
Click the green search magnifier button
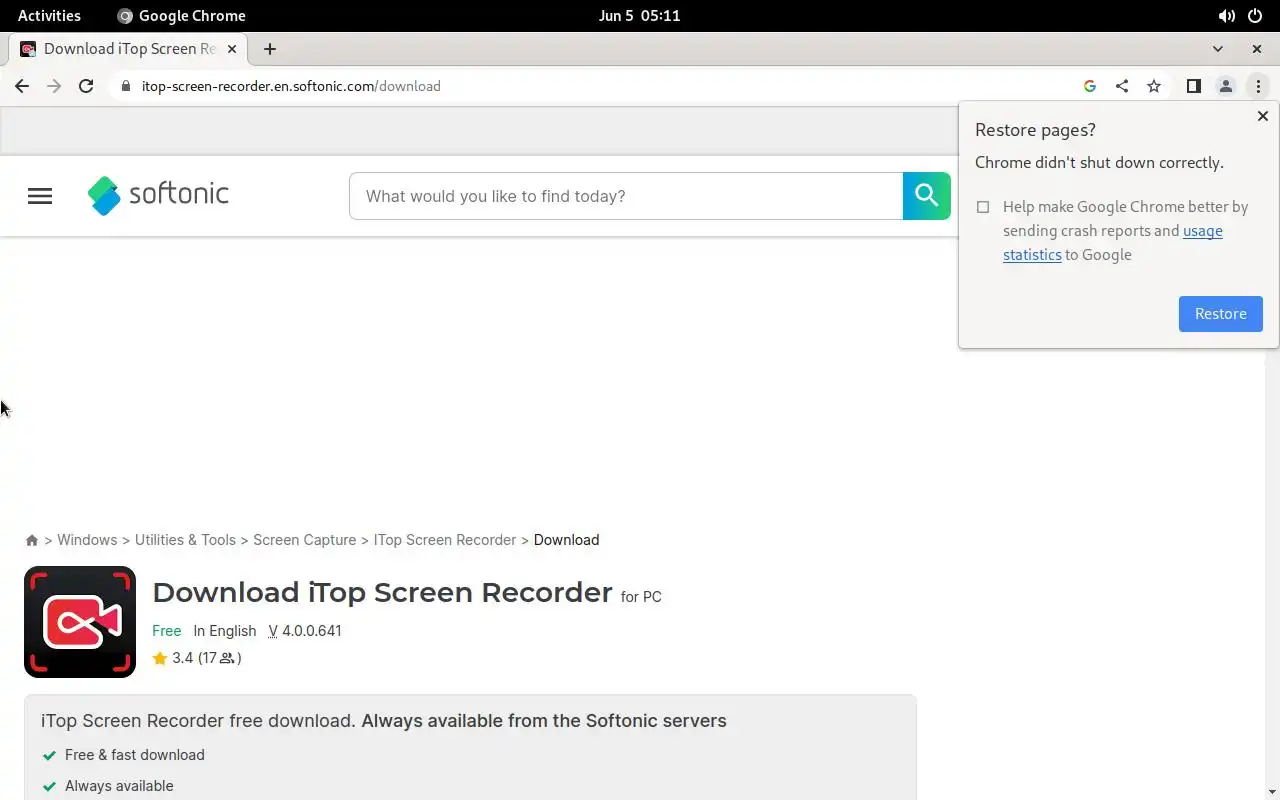click(x=927, y=196)
